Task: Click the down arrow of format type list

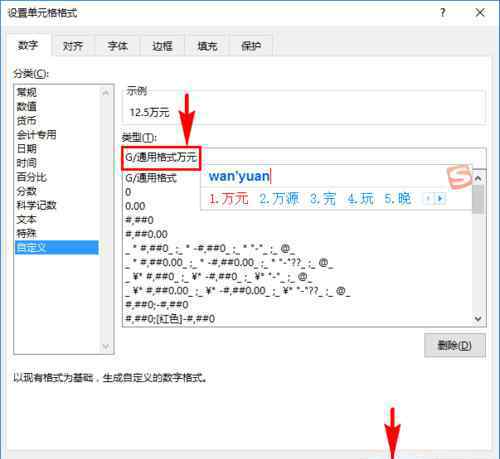Action: 478,319
